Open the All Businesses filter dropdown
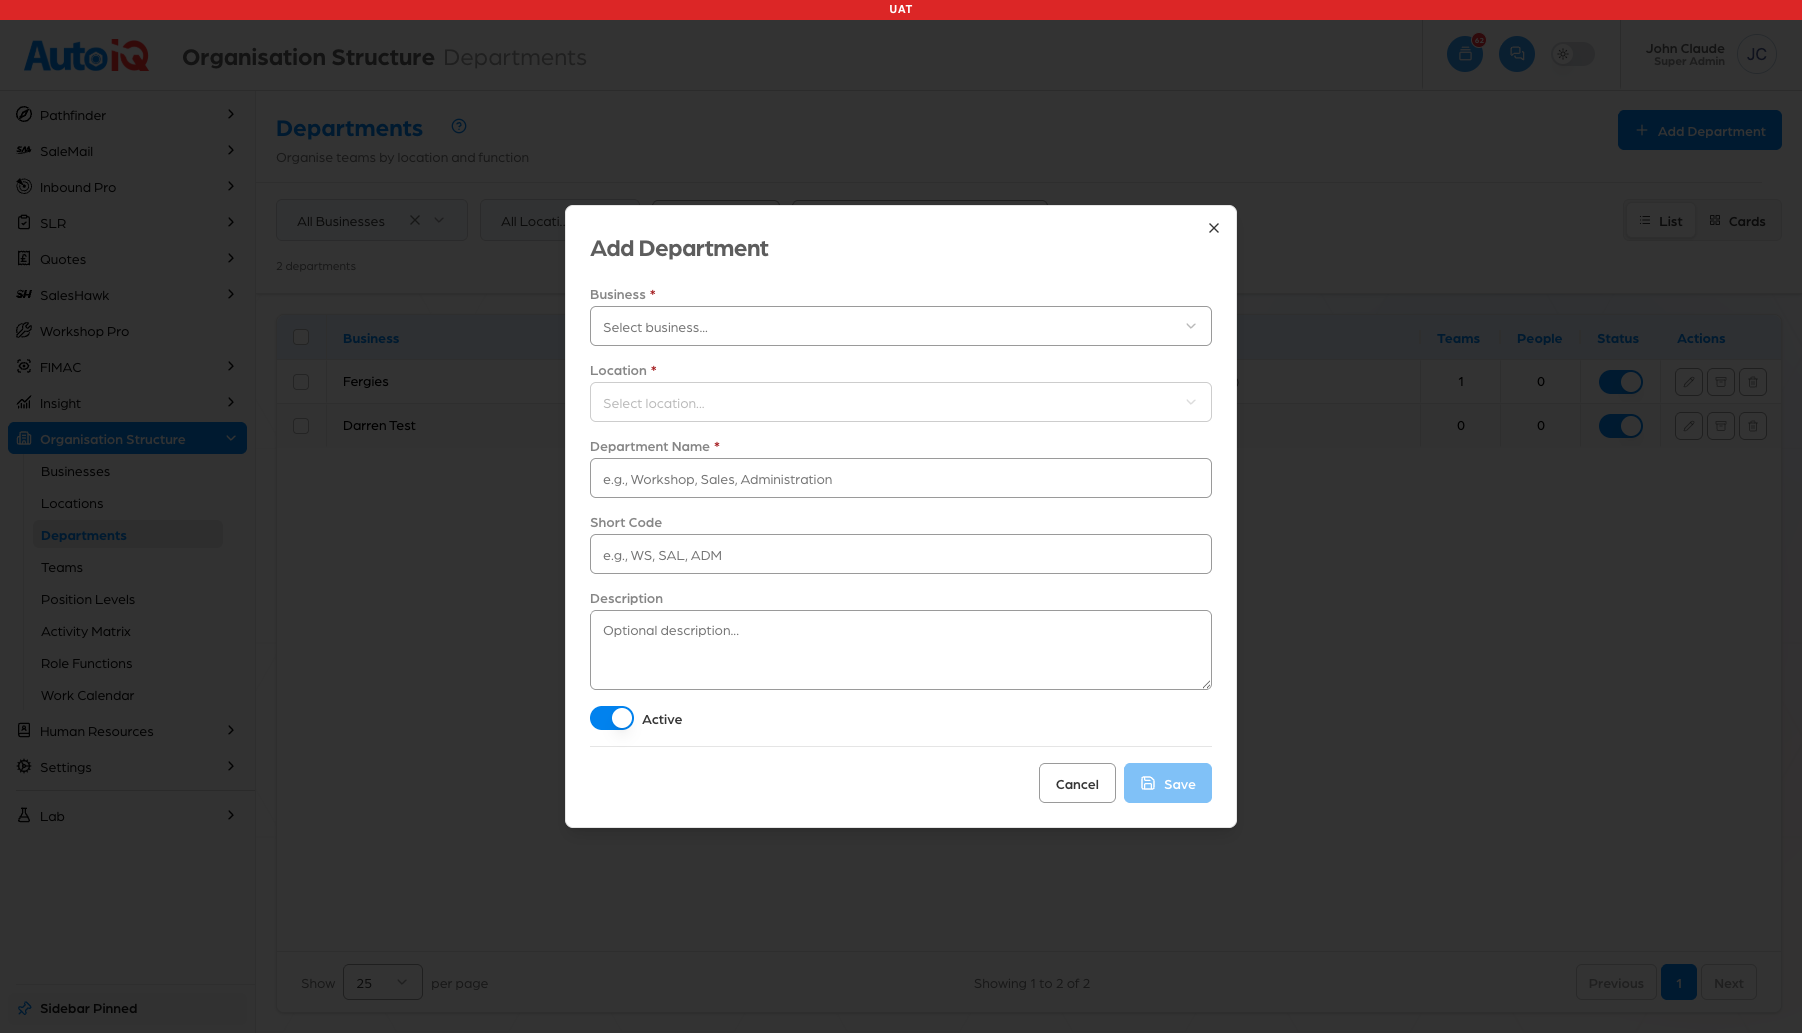The height and width of the screenshot is (1033, 1802). (x=372, y=220)
